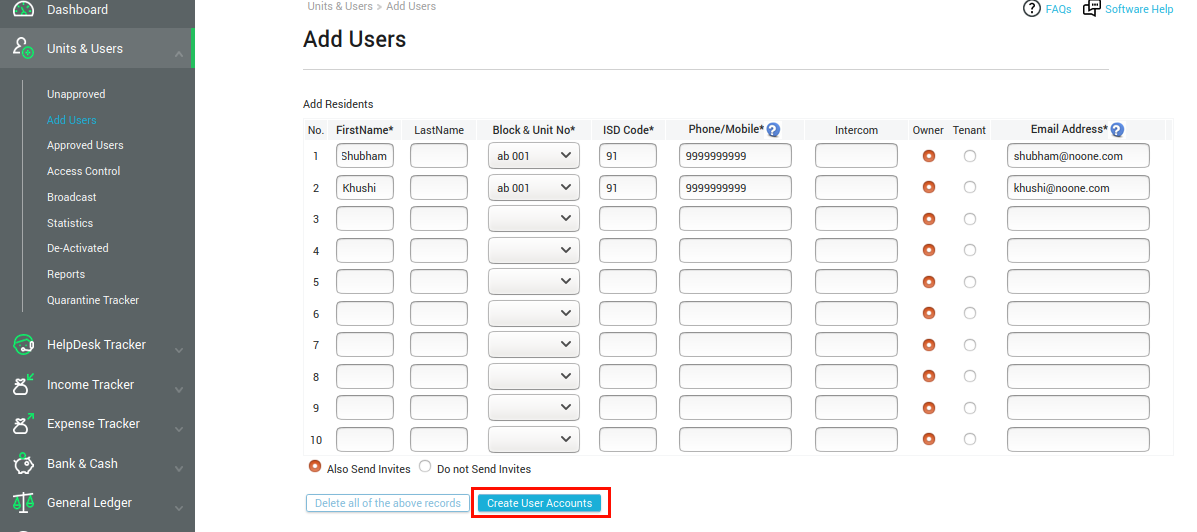Click the Dashboard gauge icon
This screenshot has width=1197, height=532.
(x=24, y=9)
